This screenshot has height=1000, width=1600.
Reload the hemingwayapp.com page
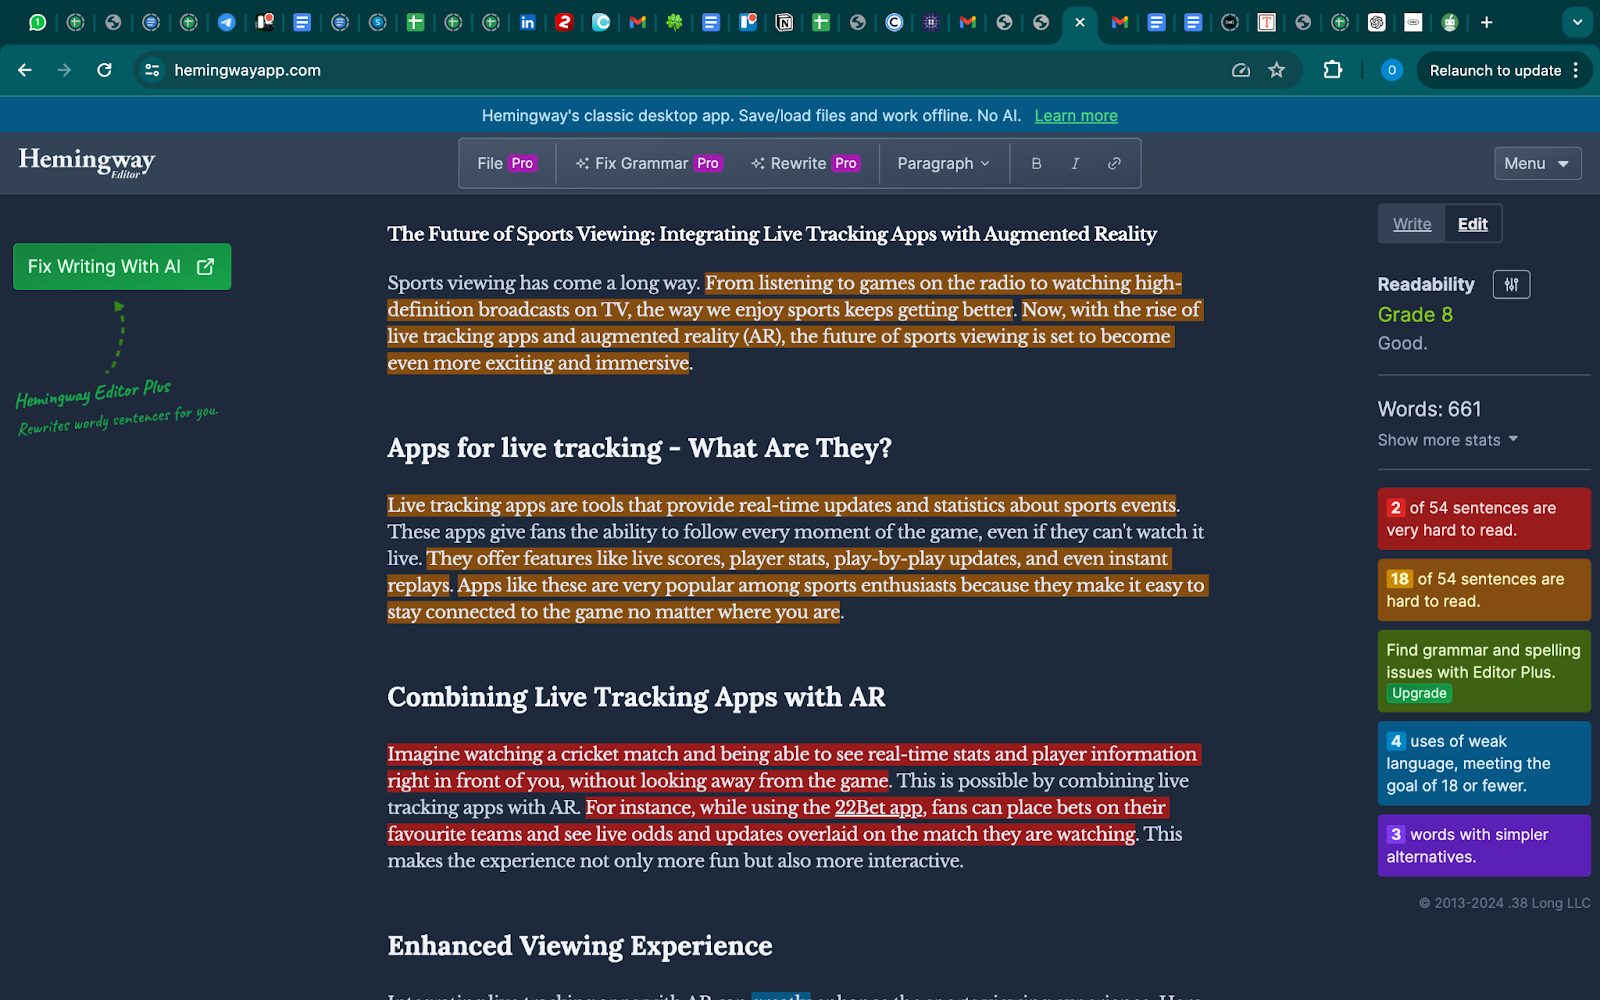click(104, 70)
